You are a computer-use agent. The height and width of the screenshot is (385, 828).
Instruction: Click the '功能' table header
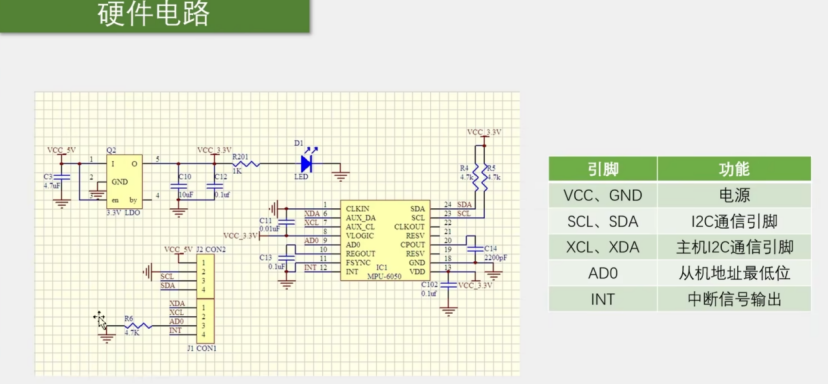[734, 169]
